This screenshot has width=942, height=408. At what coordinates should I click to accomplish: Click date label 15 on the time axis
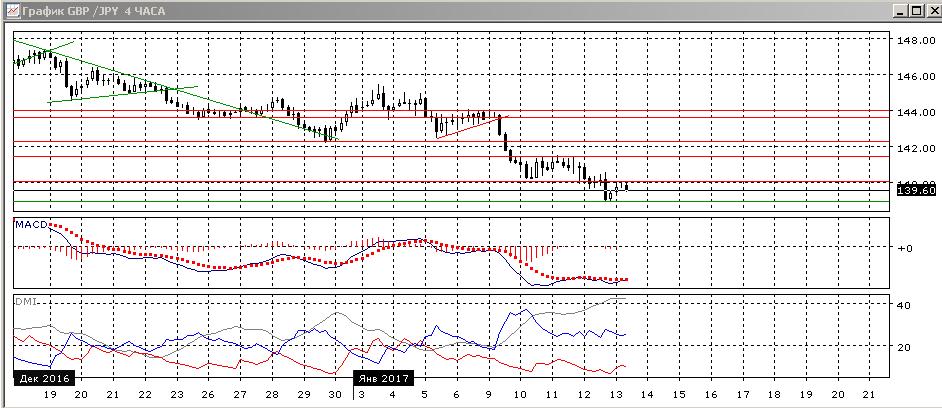tap(679, 395)
